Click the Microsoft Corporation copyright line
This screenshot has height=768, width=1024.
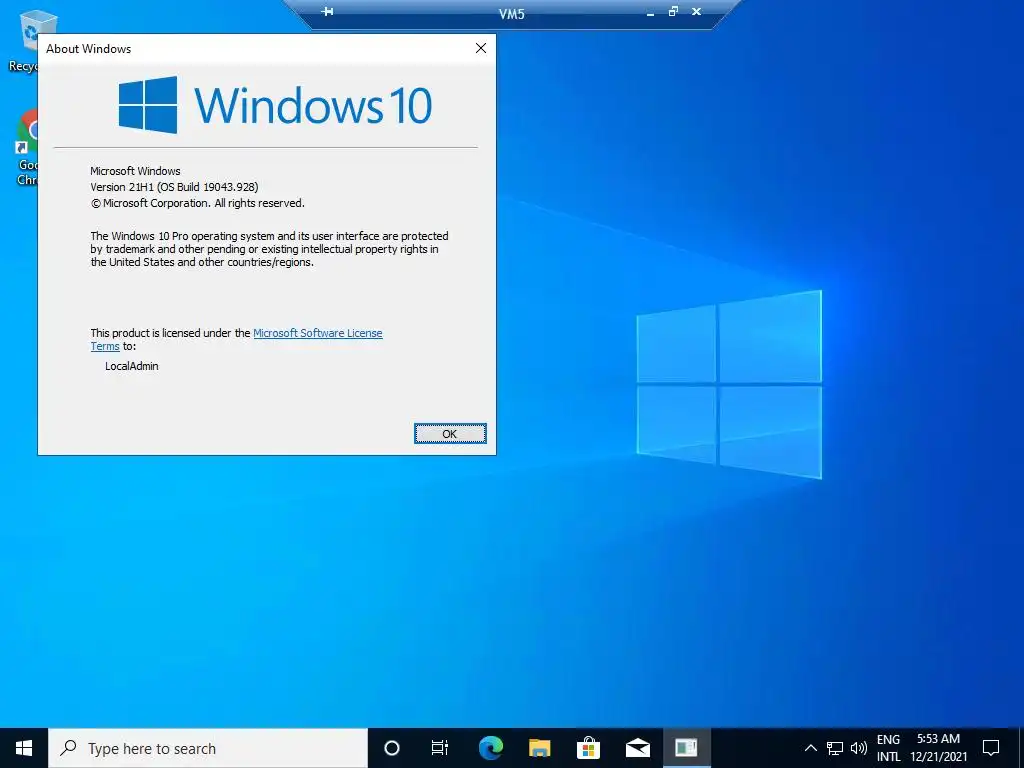pyautogui.click(x=197, y=203)
